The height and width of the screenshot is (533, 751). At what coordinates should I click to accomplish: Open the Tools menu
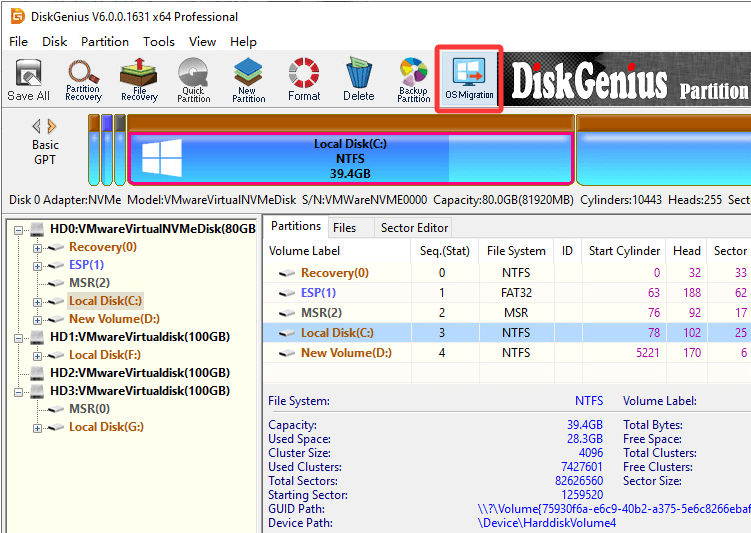(x=159, y=41)
